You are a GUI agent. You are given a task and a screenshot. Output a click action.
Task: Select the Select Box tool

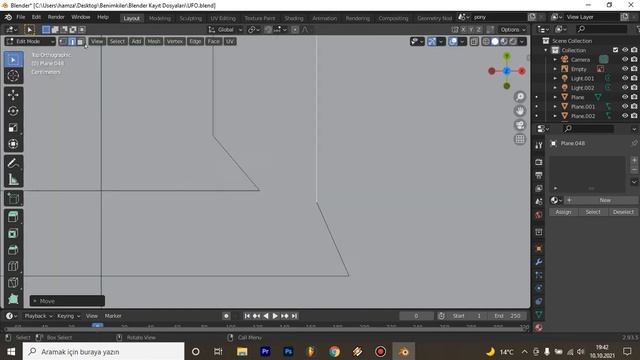(13, 60)
